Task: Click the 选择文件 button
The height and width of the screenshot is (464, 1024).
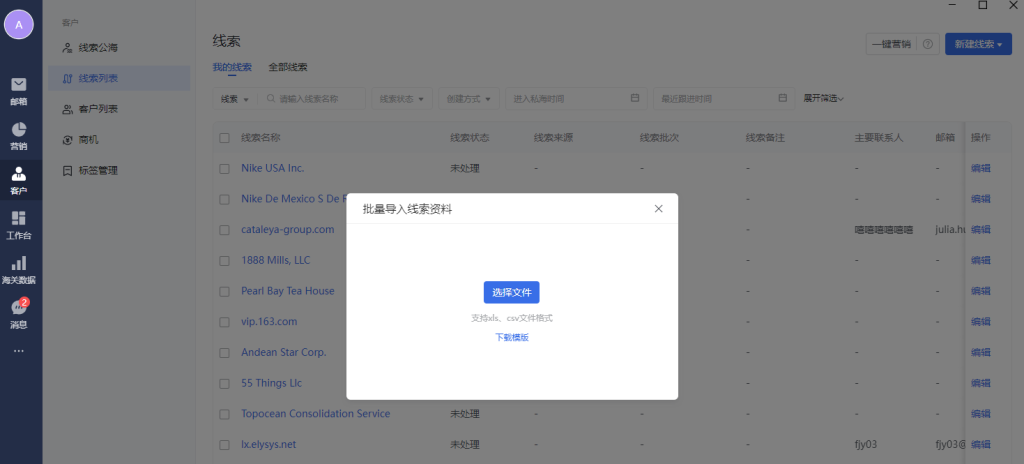Action: pyautogui.click(x=511, y=292)
